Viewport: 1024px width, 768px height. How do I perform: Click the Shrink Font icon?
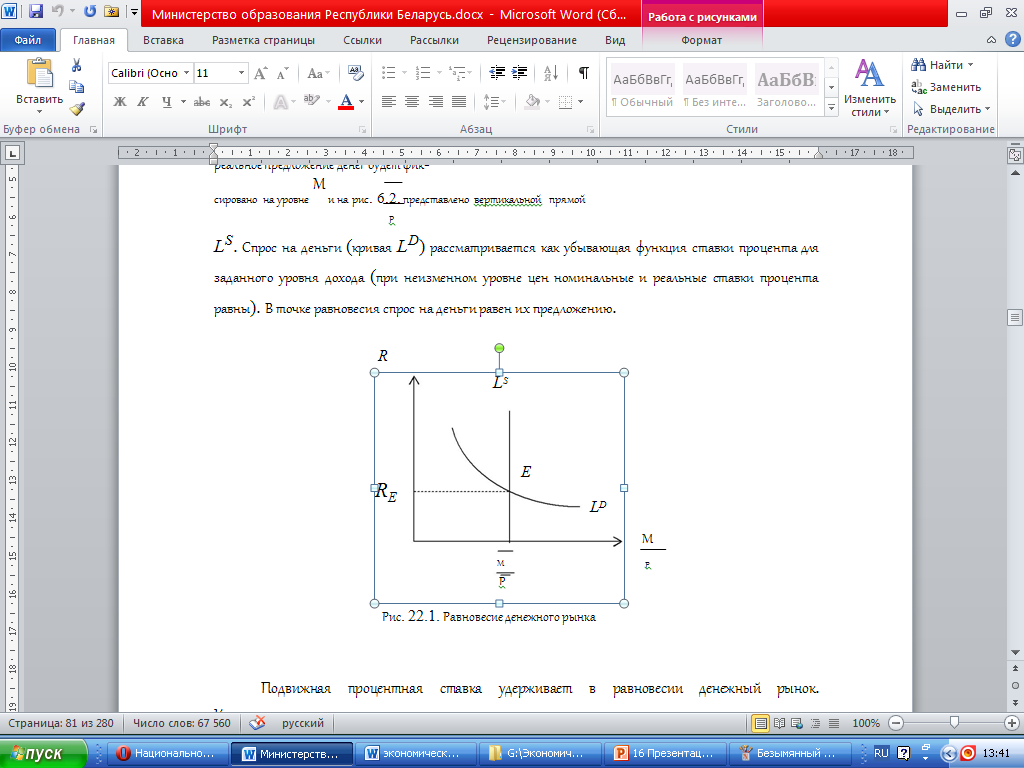pyautogui.click(x=282, y=73)
